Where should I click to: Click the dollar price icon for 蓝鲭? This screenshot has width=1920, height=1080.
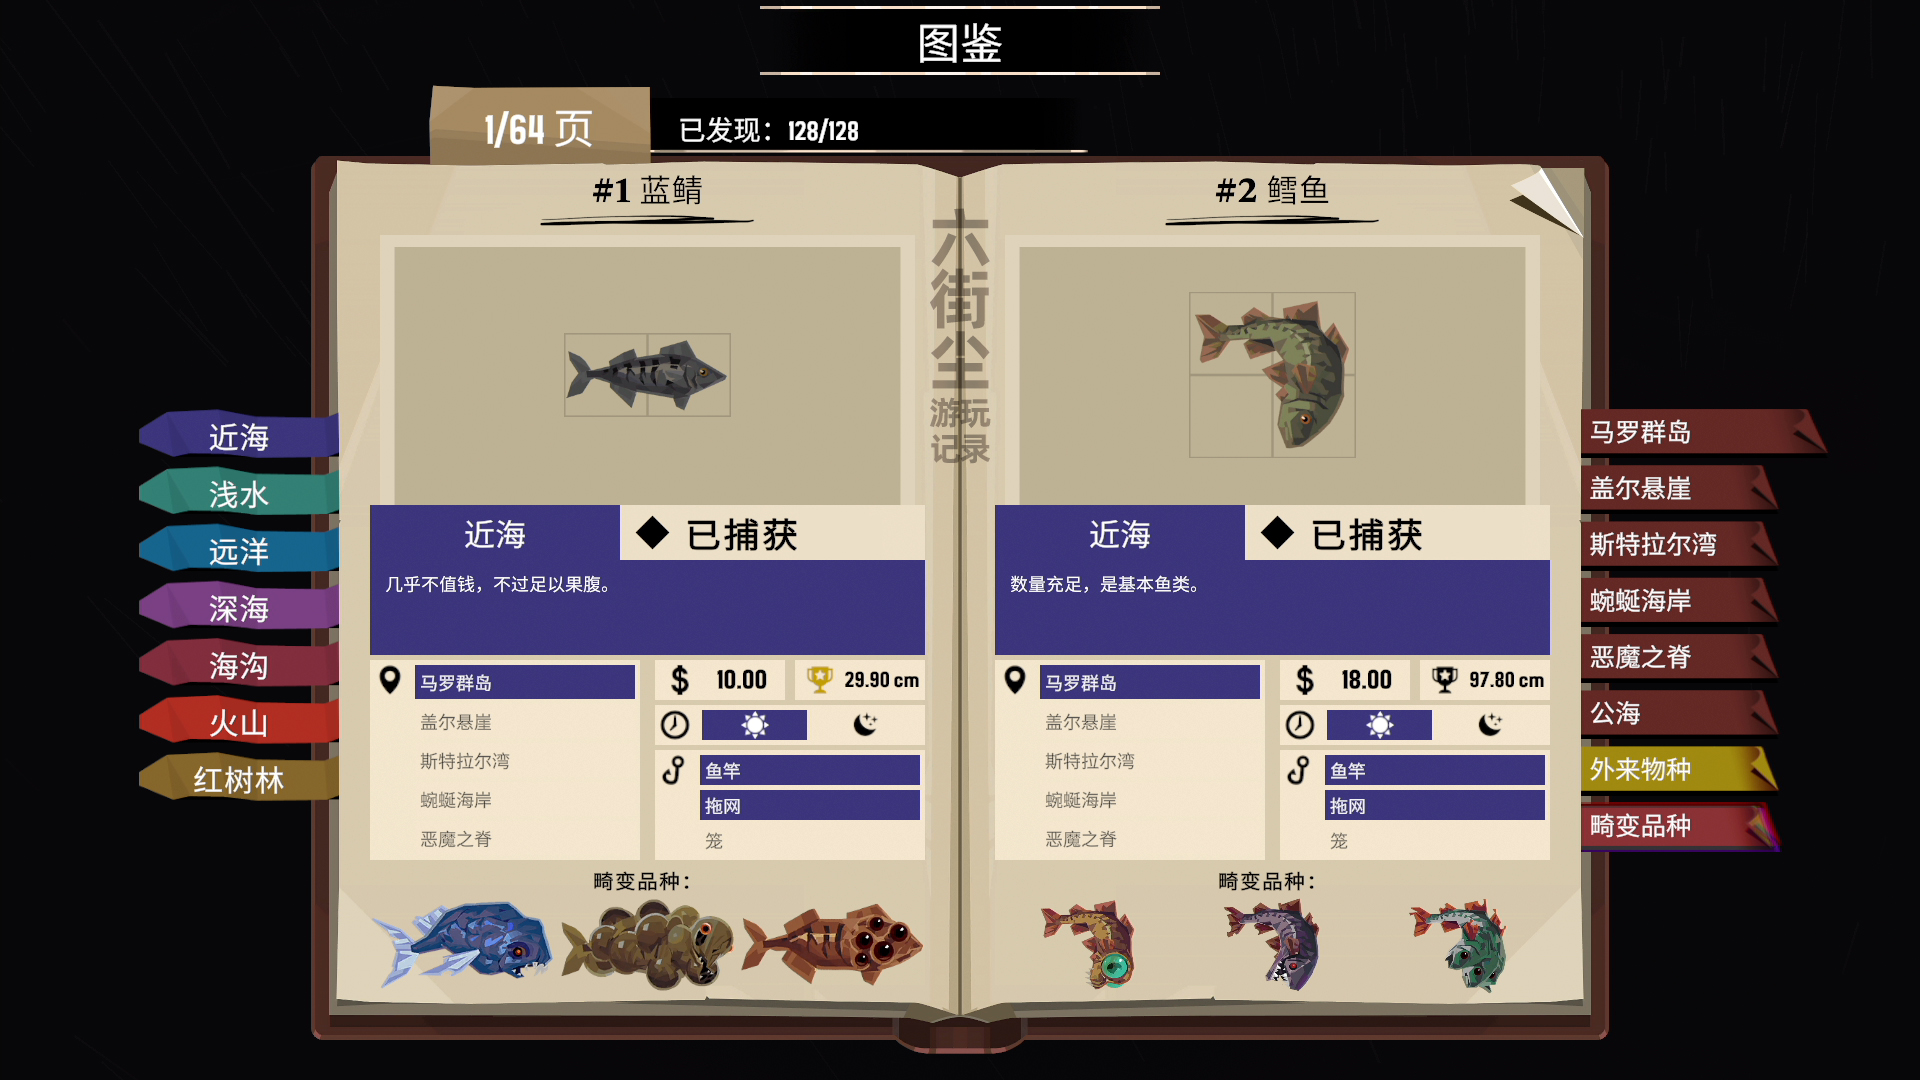click(x=680, y=680)
